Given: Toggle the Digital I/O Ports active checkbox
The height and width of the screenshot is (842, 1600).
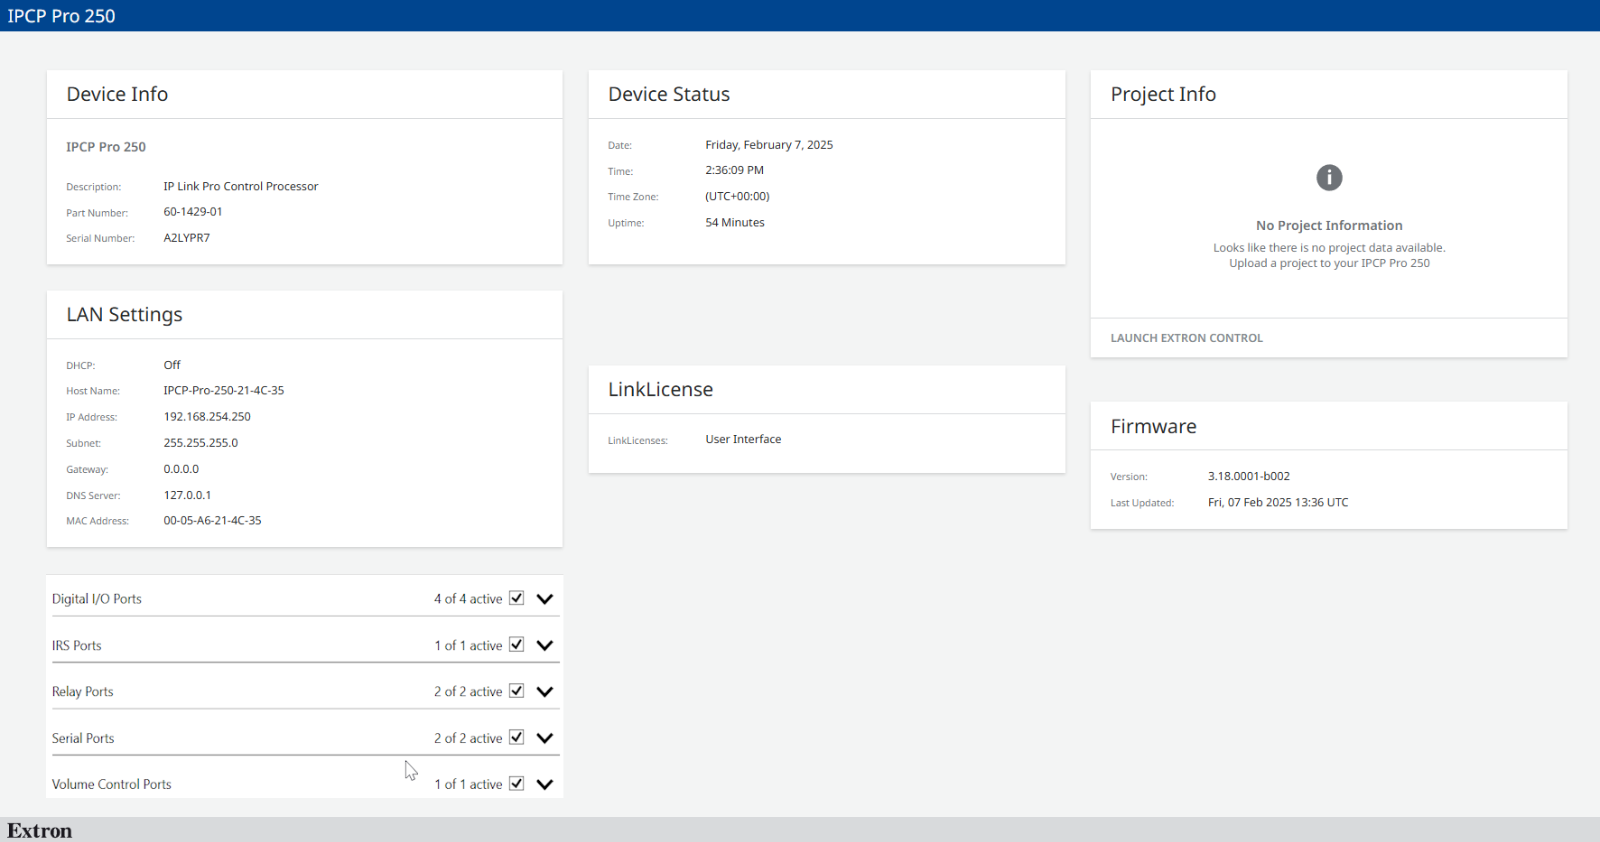Looking at the screenshot, I should tap(517, 598).
